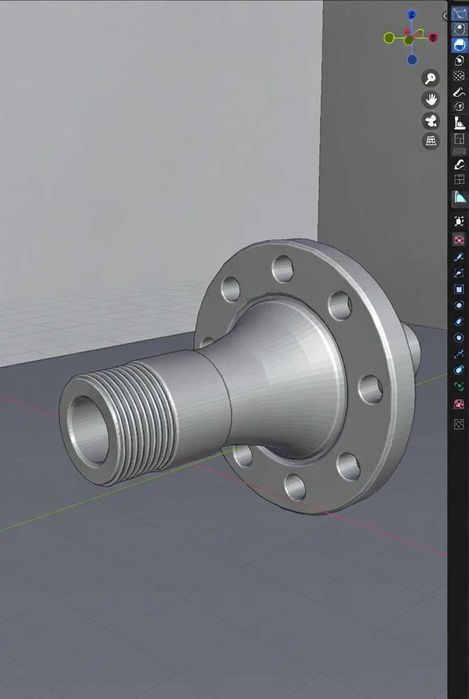Click the green Y axis circle on gizmo

click(x=389, y=38)
